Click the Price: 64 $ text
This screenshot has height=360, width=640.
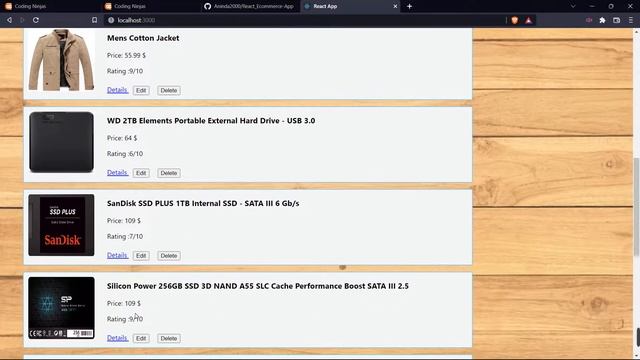[122, 138]
